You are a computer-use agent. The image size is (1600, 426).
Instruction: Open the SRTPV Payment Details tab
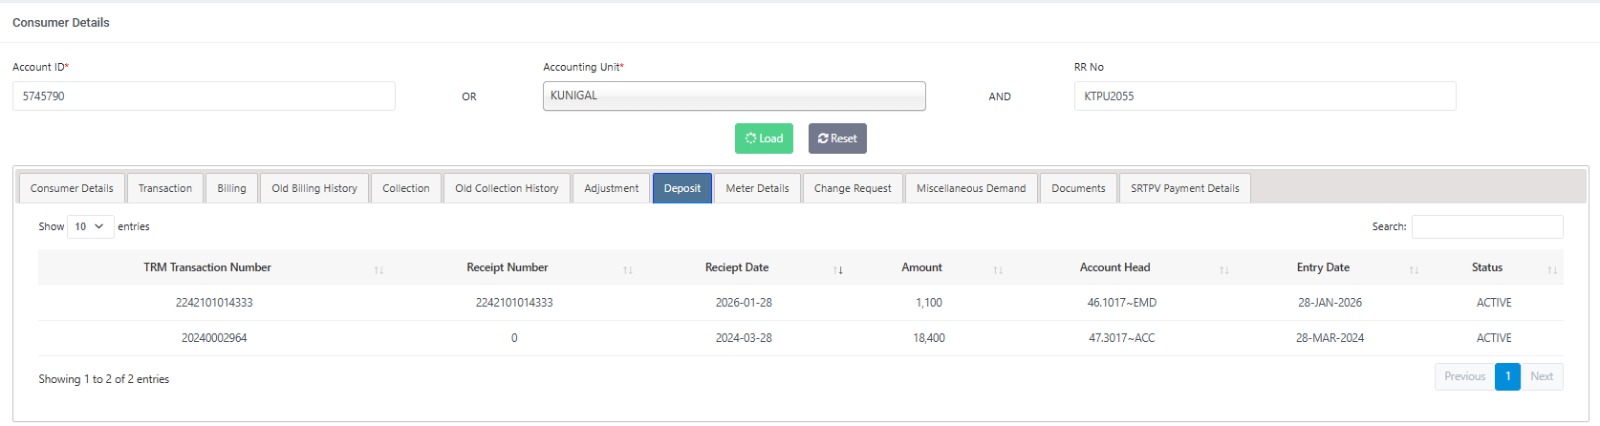tap(1185, 188)
